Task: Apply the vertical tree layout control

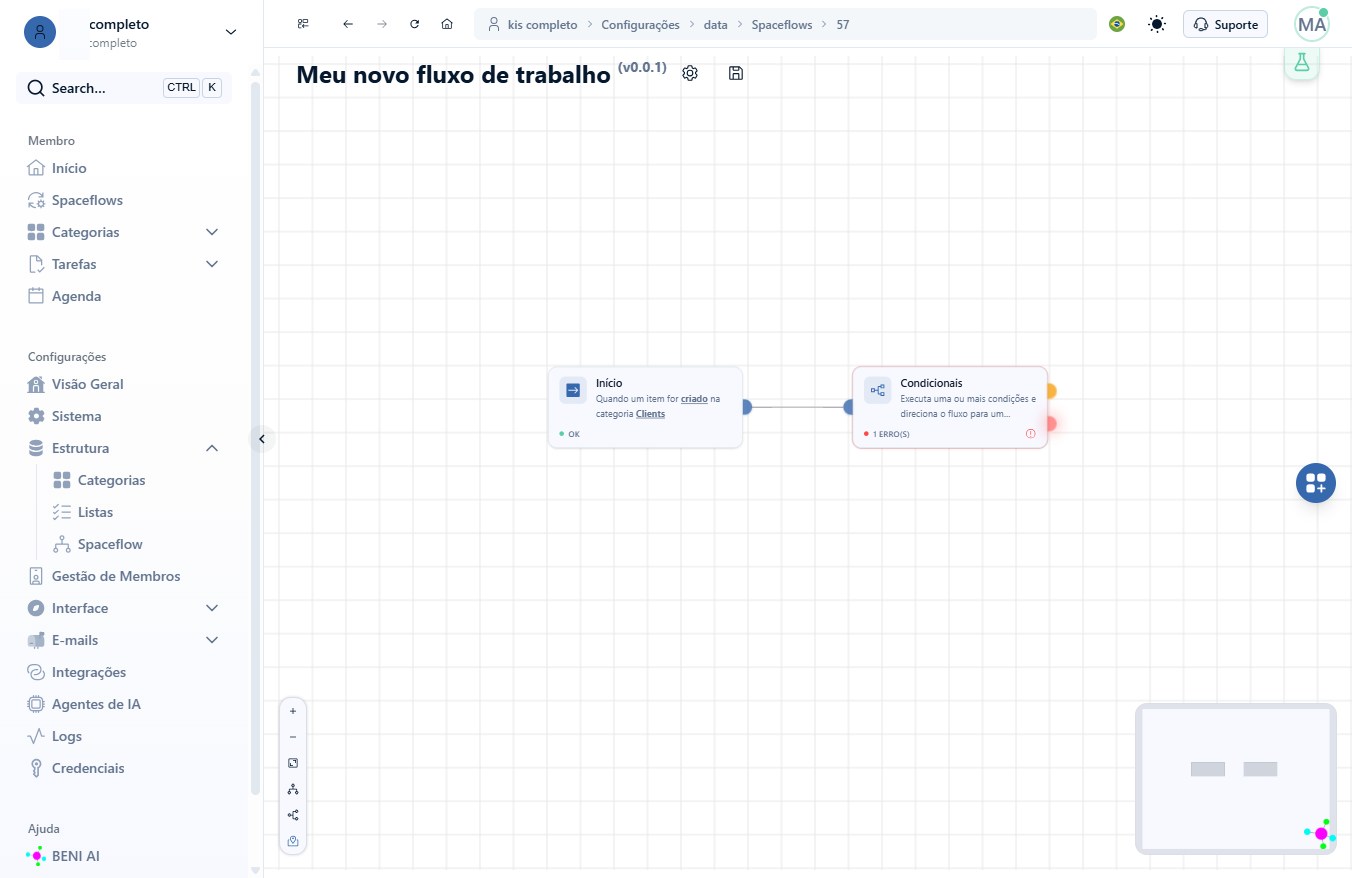Action: pos(293,789)
